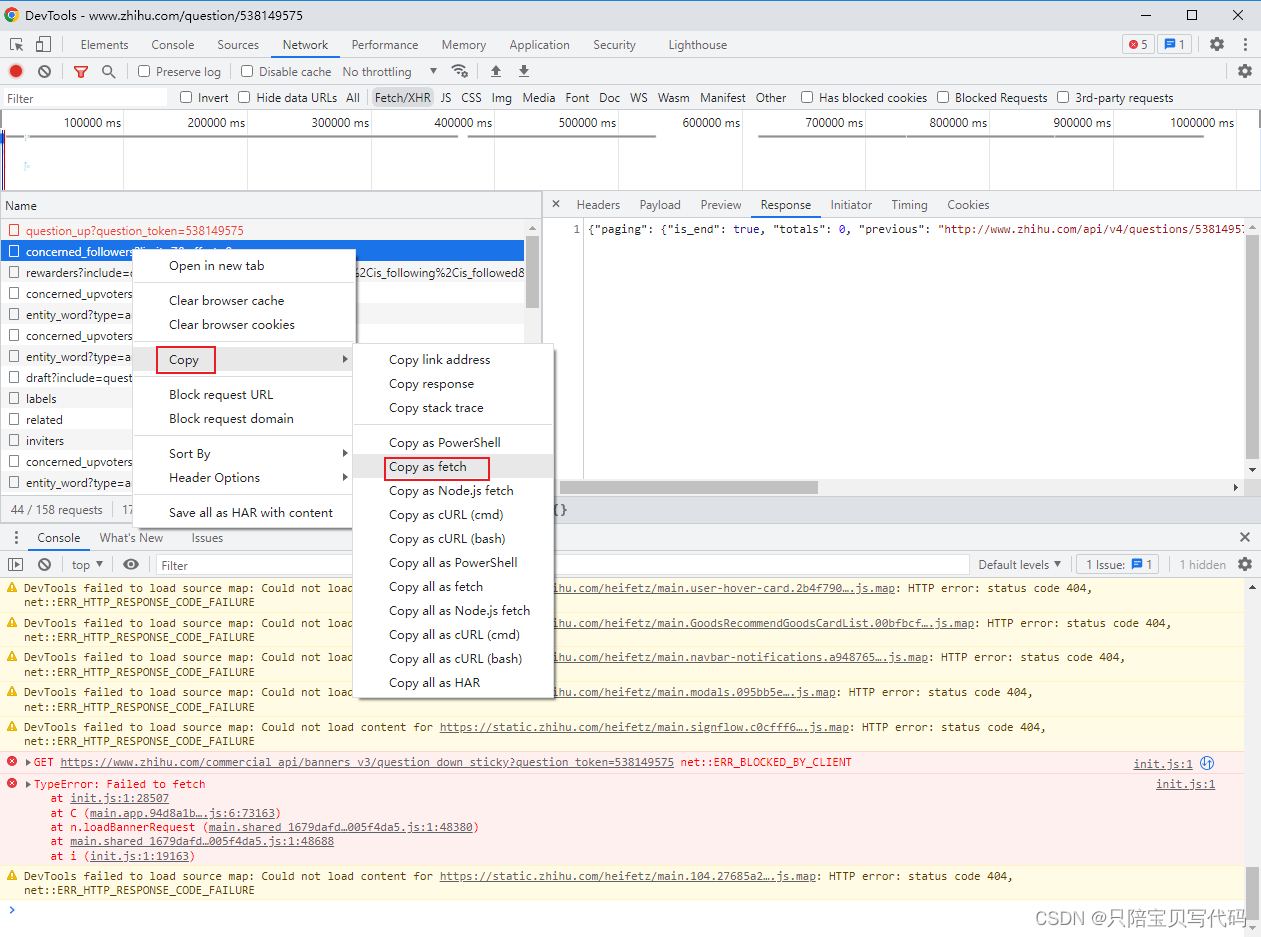This screenshot has width=1261, height=937.
Task: Enable the Disable cache checkbox
Action: (247, 71)
